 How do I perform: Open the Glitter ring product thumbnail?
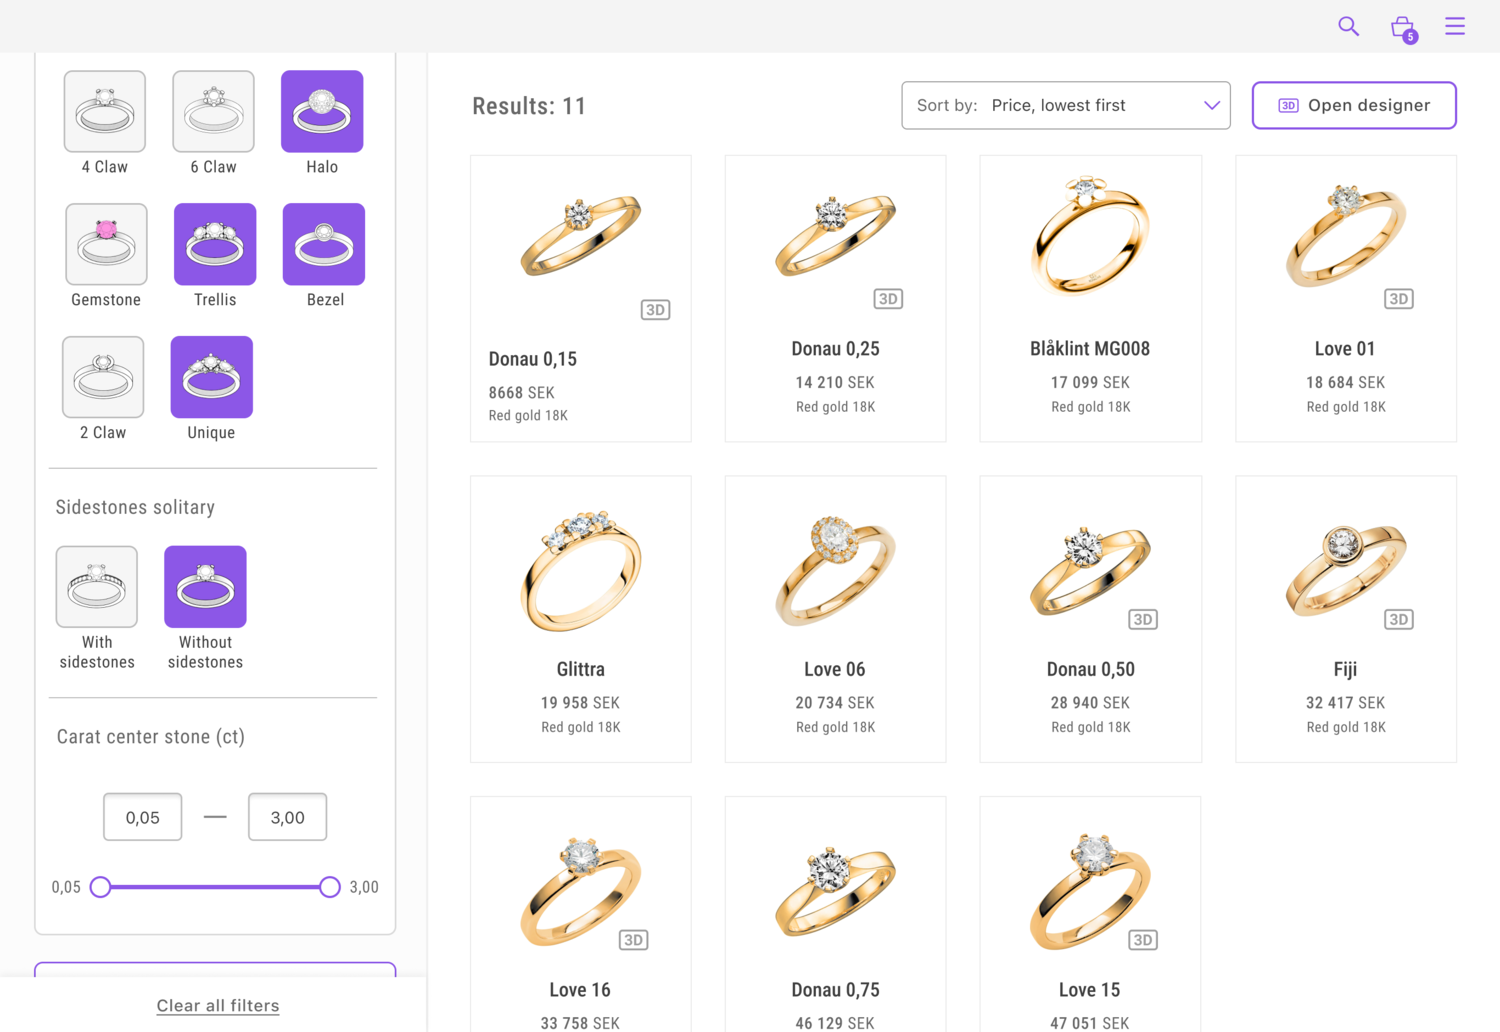click(581, 570)
